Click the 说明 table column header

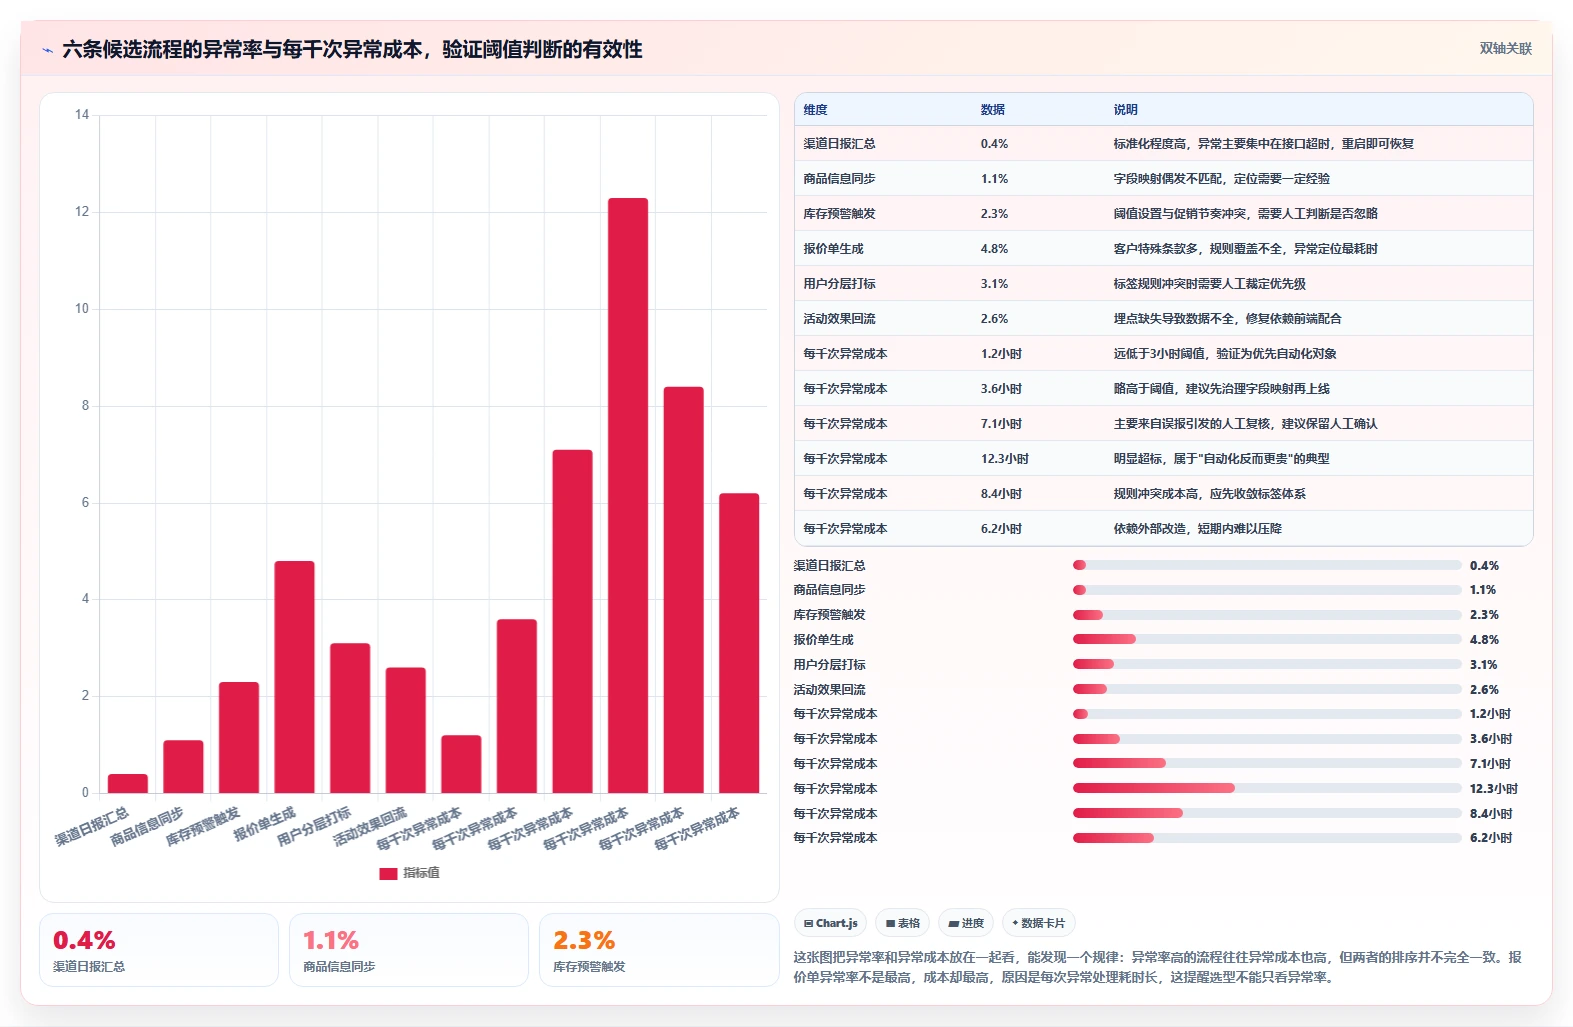(1125, 110)
